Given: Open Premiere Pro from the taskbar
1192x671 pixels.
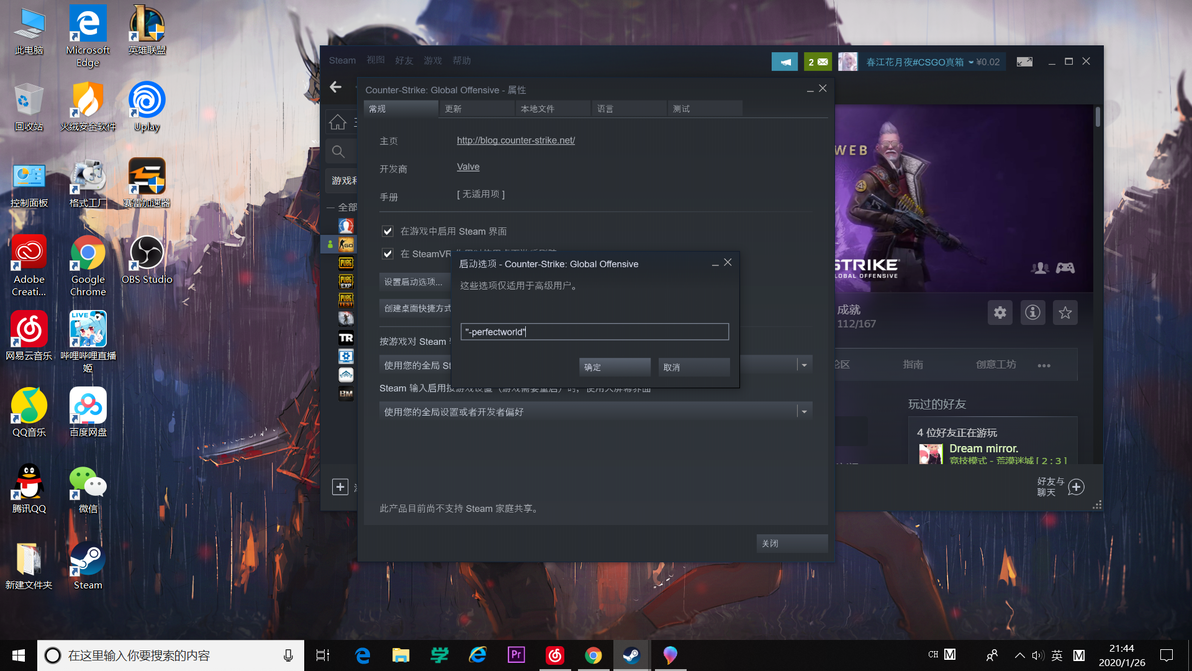Looking at the screenshot, I should tap(516, 655).
